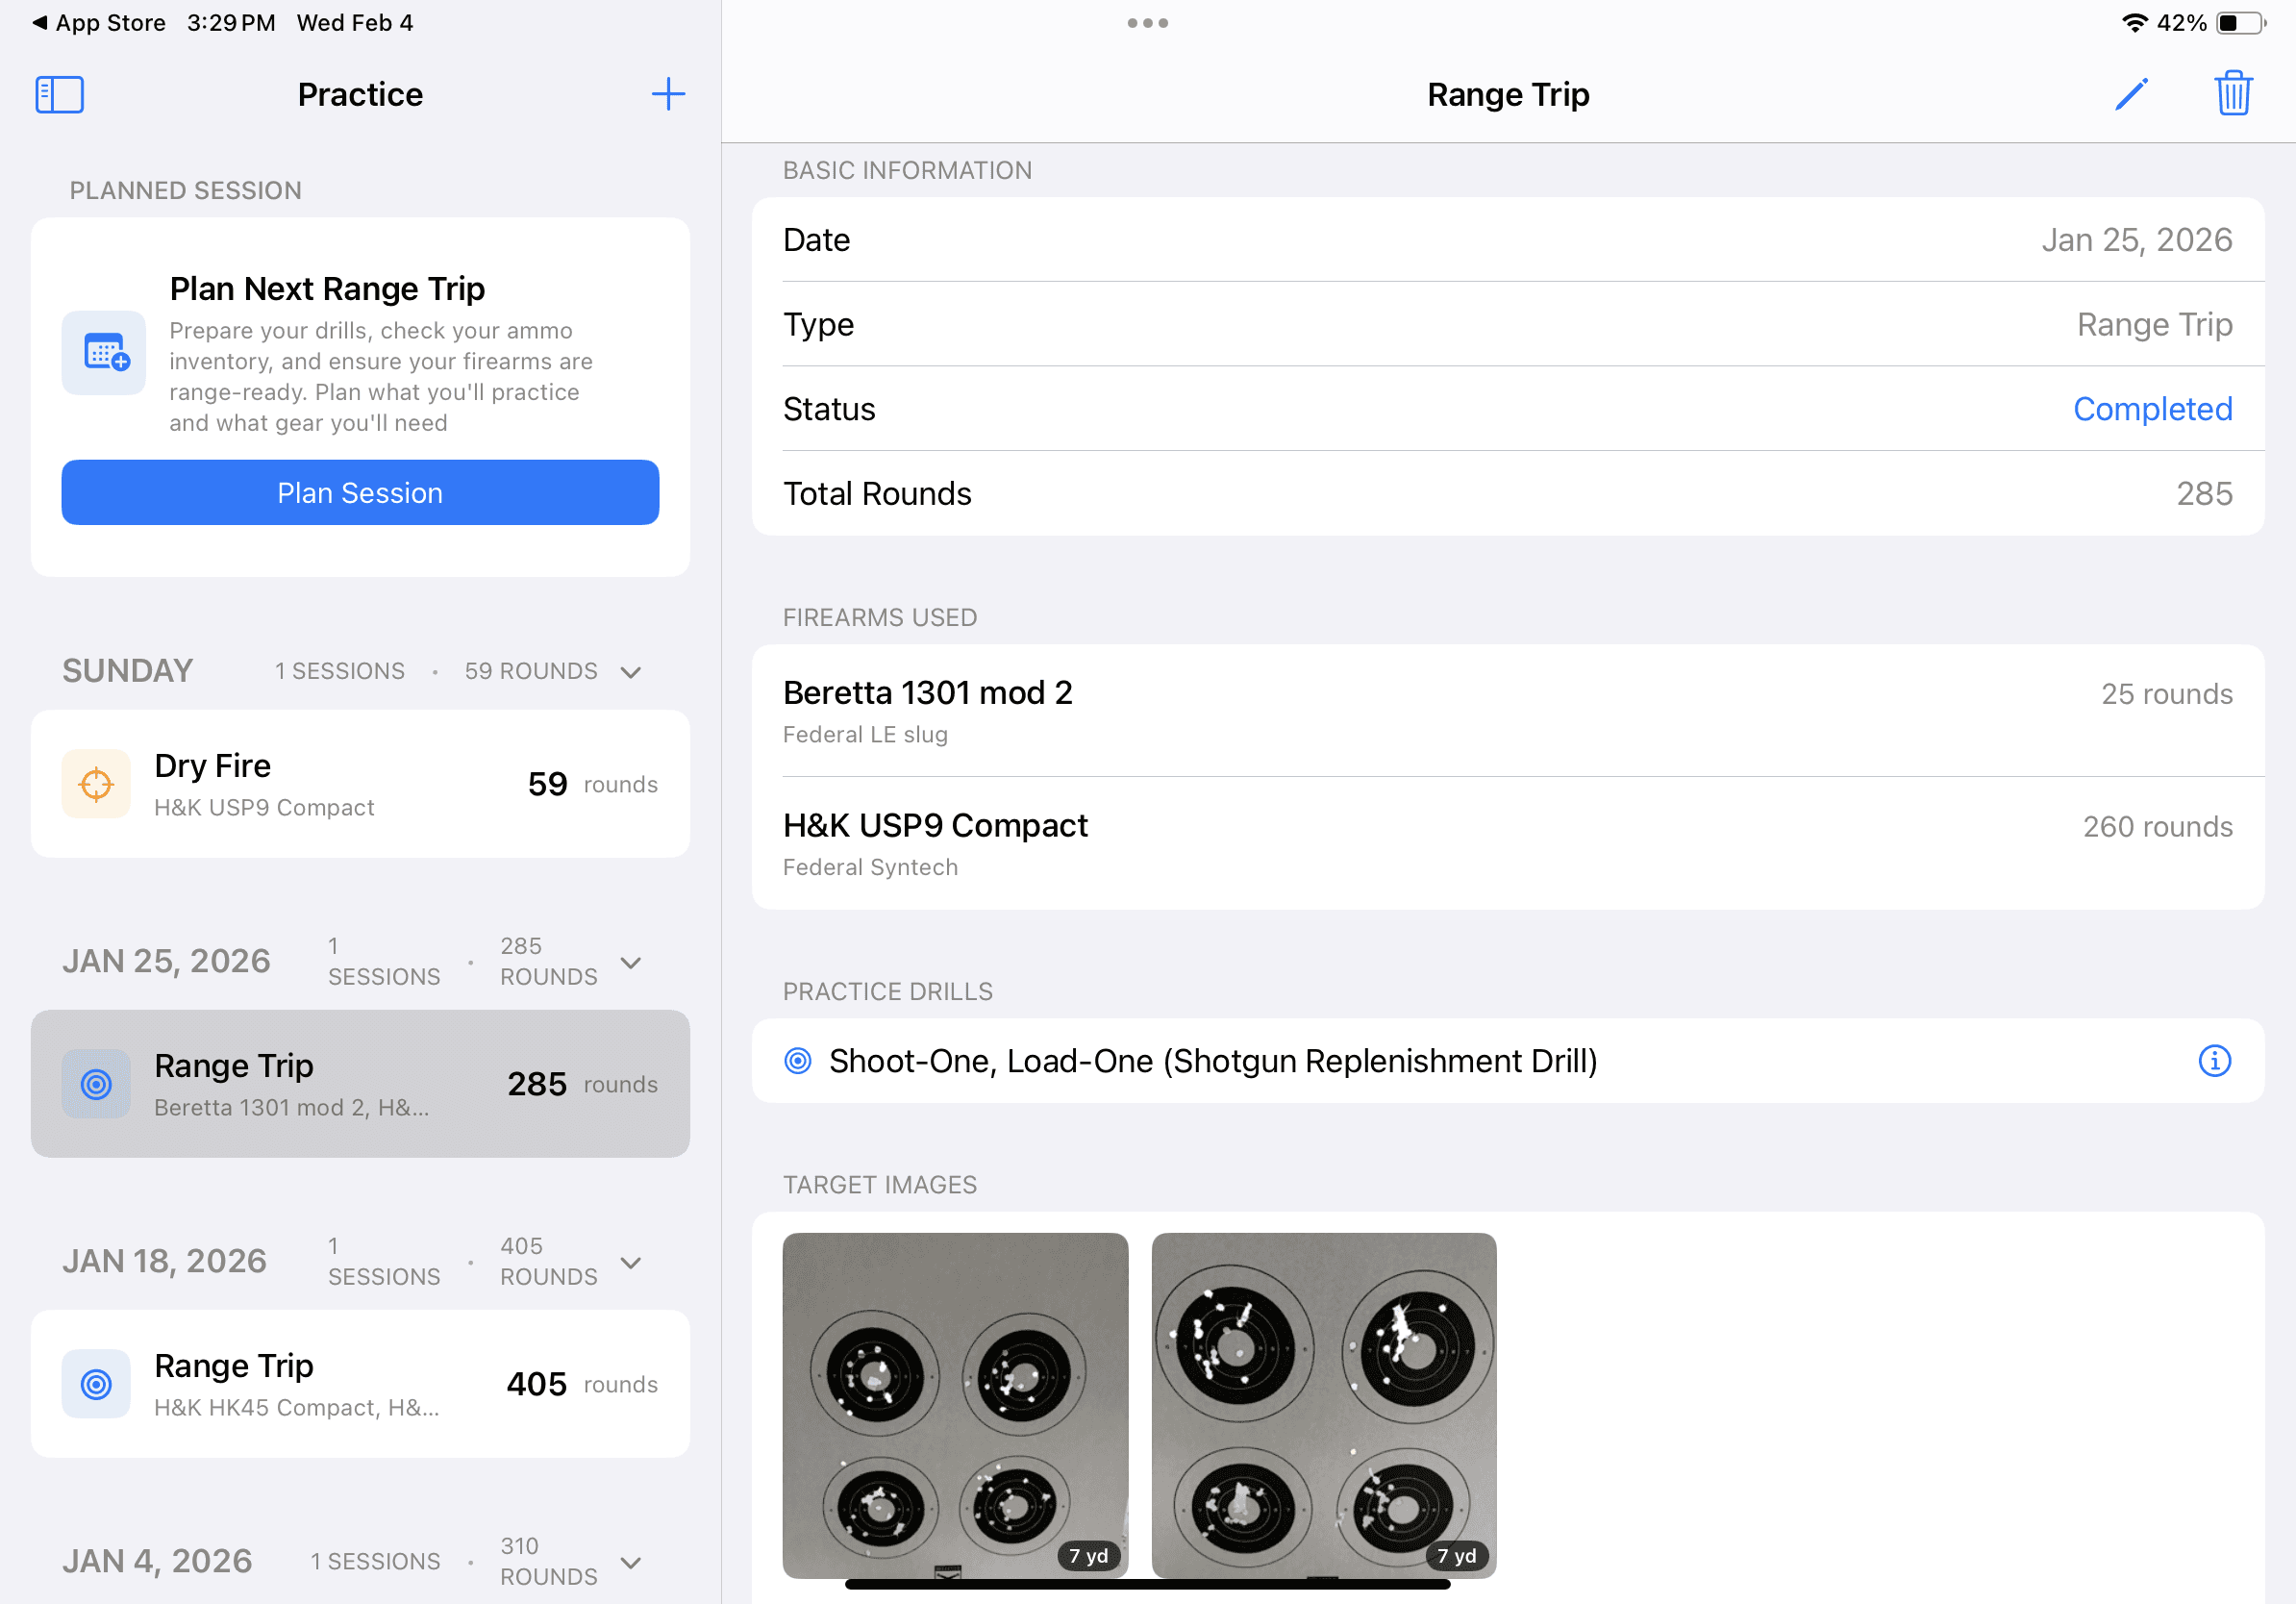Tap the Dry Fire crosshair icon
This screenshot has width=2296, height=1604.
(95, 784)
